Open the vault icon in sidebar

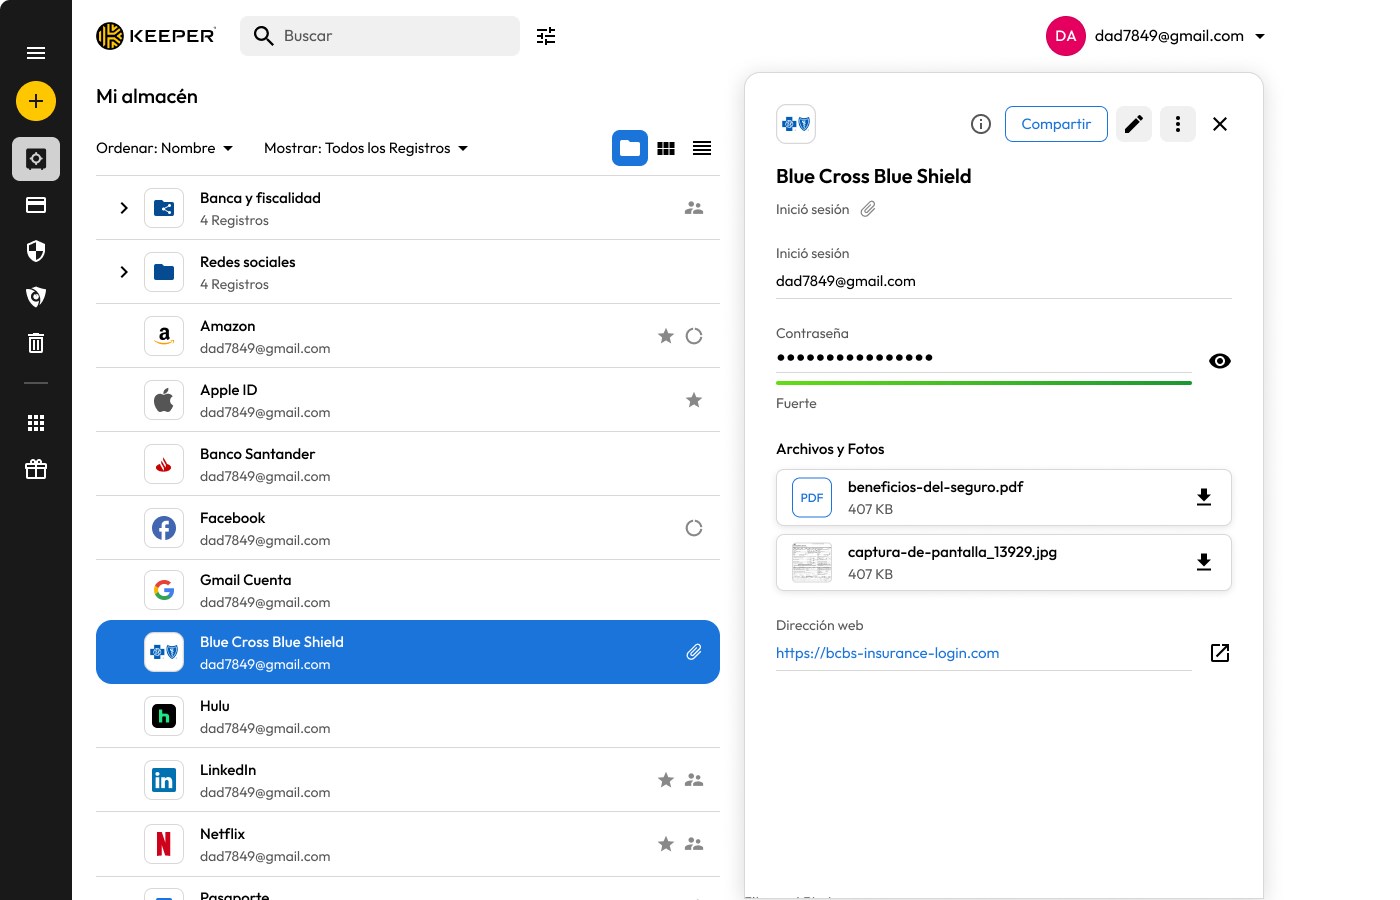tap(36, 159)
